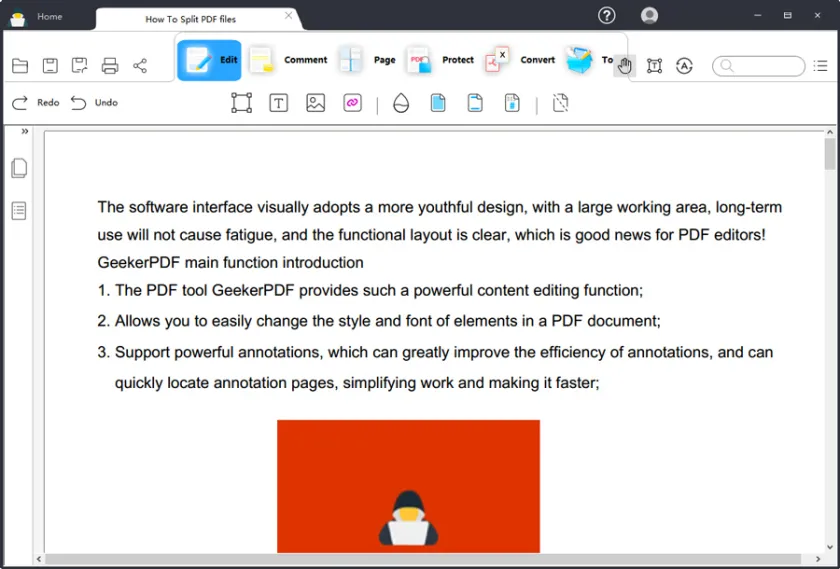840x569 pixels.
Task: Click the edit object bounding box tool
Action: pyautogui.click(x=241, y=103)
